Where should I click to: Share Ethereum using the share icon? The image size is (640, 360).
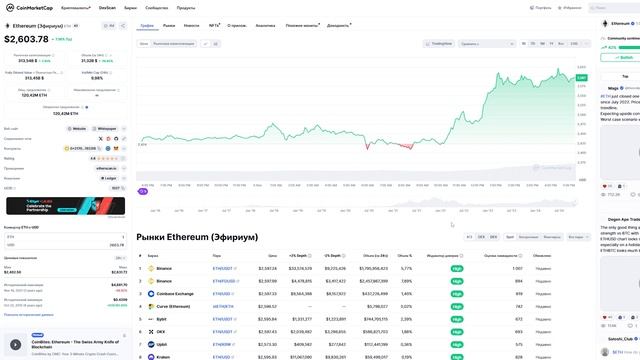point(122,26)
